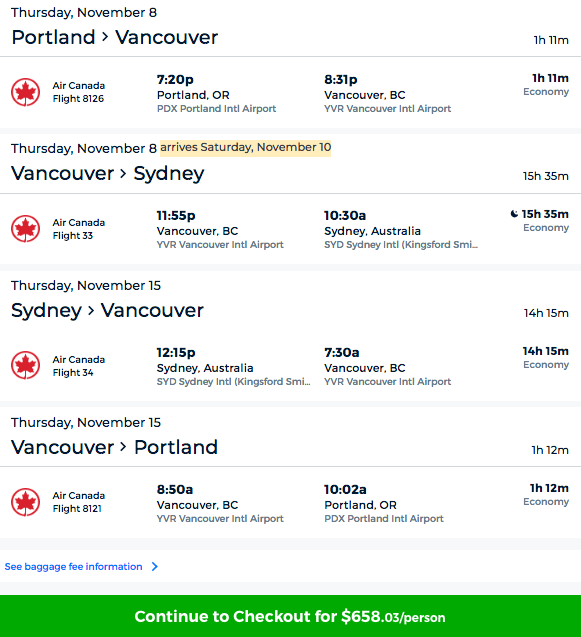Click Flight 34 airline label

click(79, 366)
